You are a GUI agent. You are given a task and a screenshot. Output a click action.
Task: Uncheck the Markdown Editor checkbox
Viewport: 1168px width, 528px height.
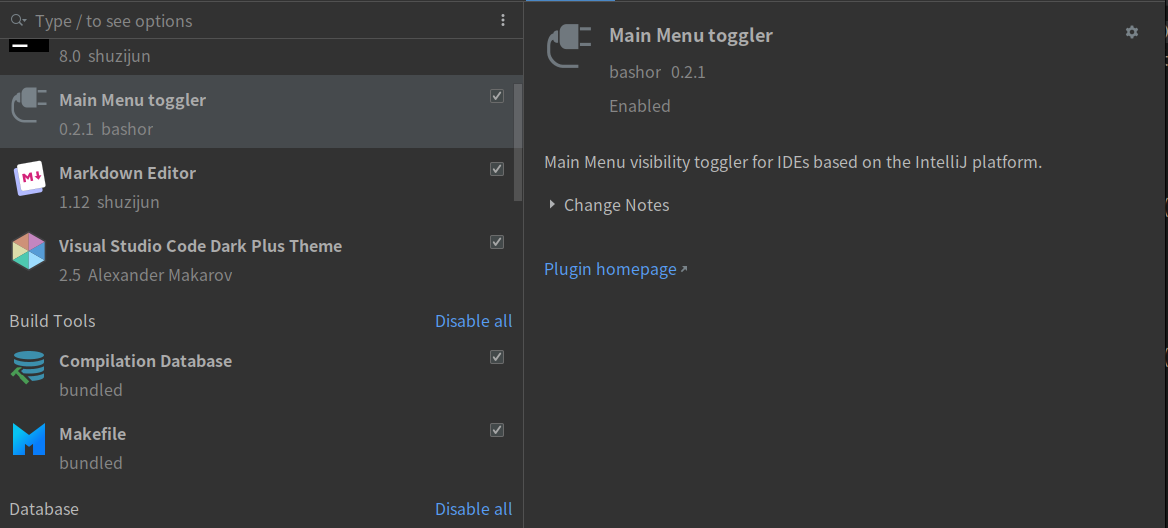(497, 169)
